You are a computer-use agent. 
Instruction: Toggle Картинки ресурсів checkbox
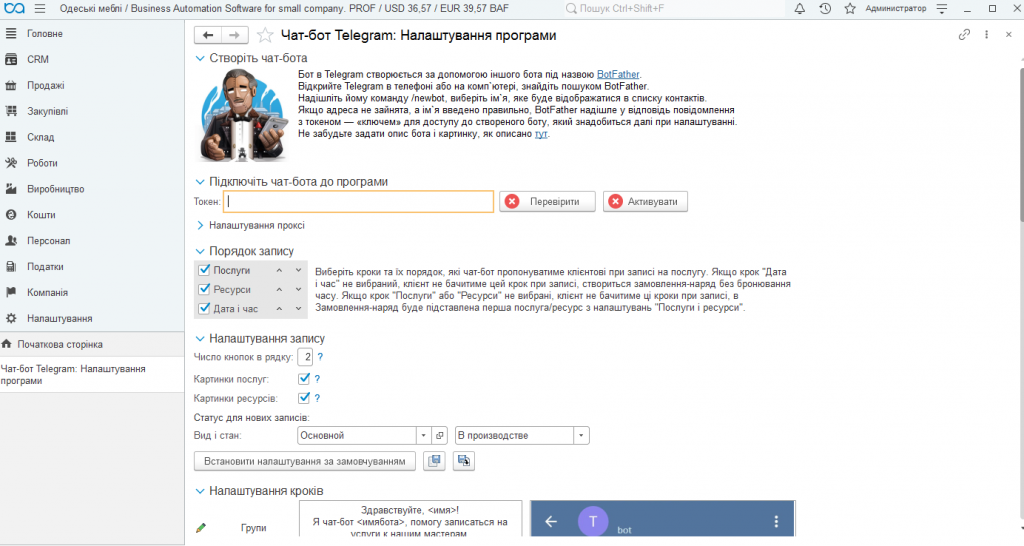coord(304,398)
